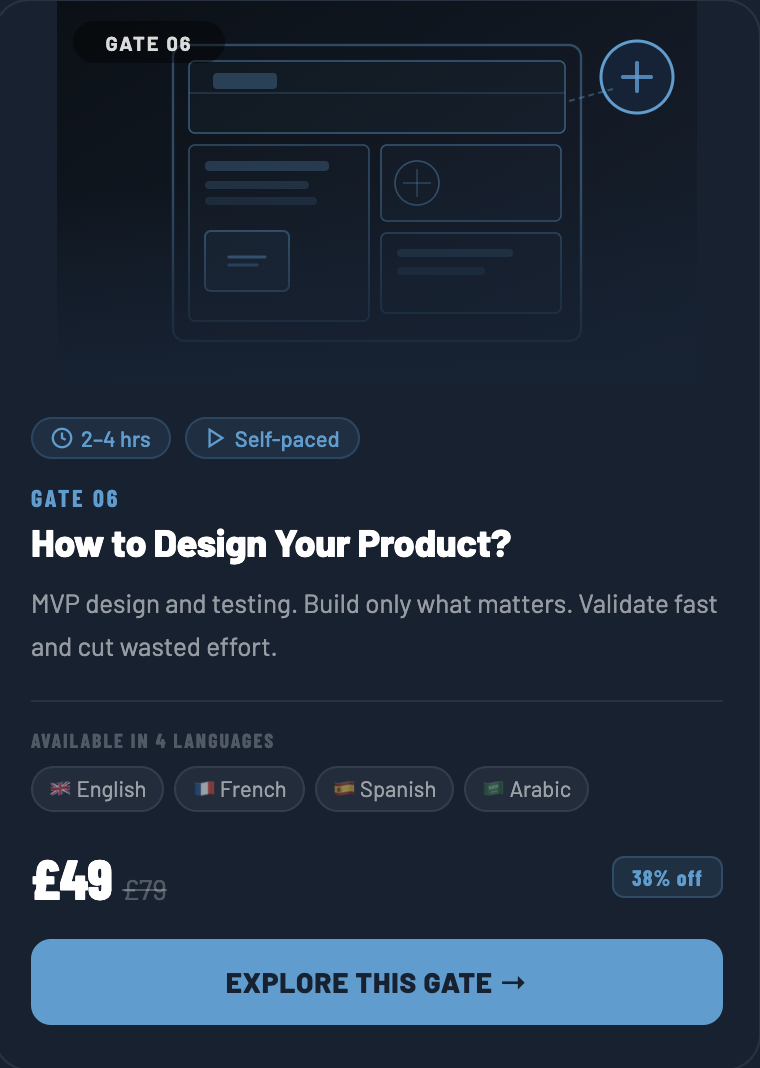Click the clock icon beside 2–4 hrs
The height and width of the screenshot is (1068, 760).
[62, 438]
